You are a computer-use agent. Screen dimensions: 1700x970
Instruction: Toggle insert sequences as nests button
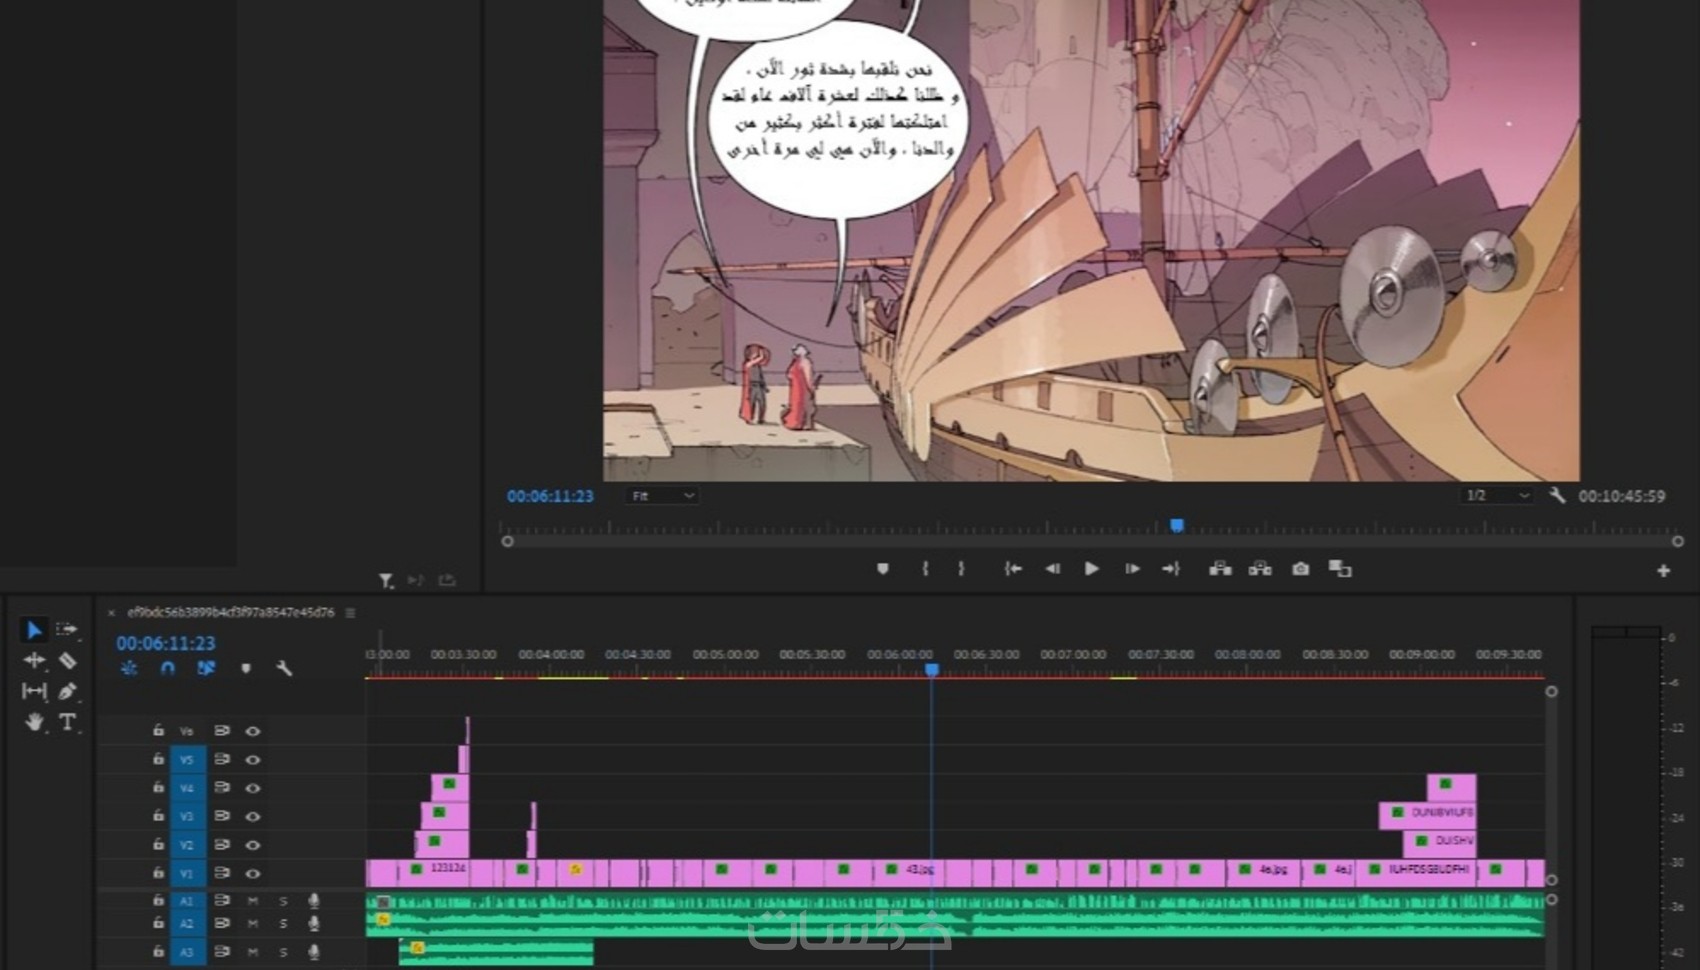(129, 668)
